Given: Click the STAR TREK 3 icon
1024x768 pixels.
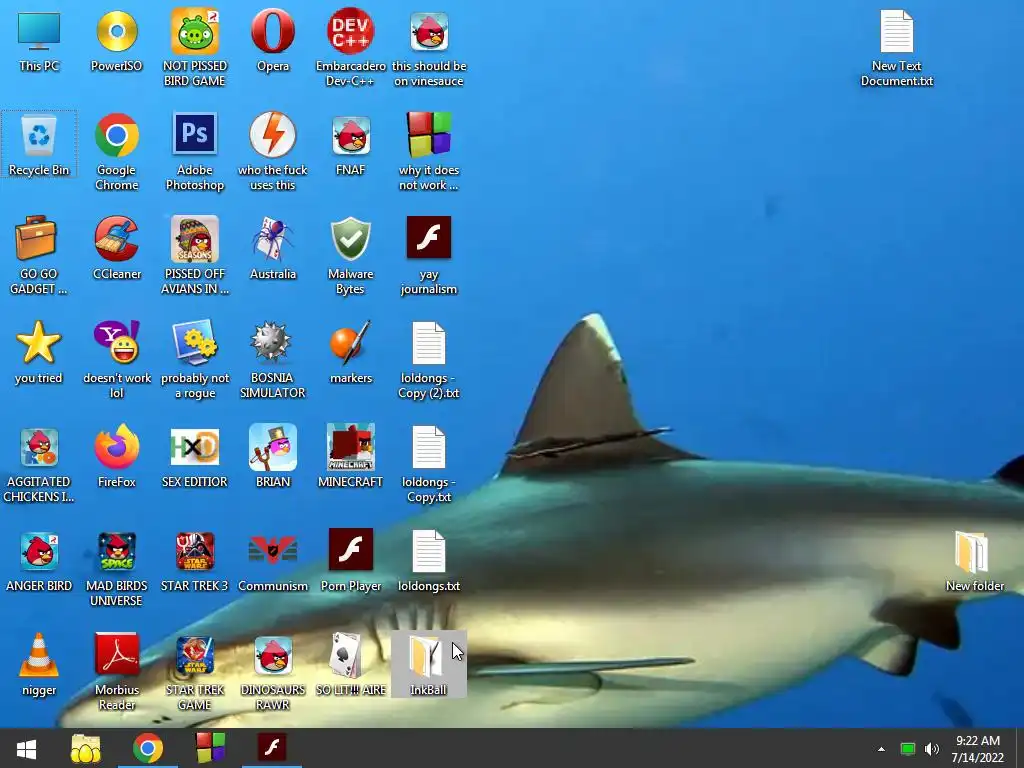Looking at the screenshot, I should (195, 561).
